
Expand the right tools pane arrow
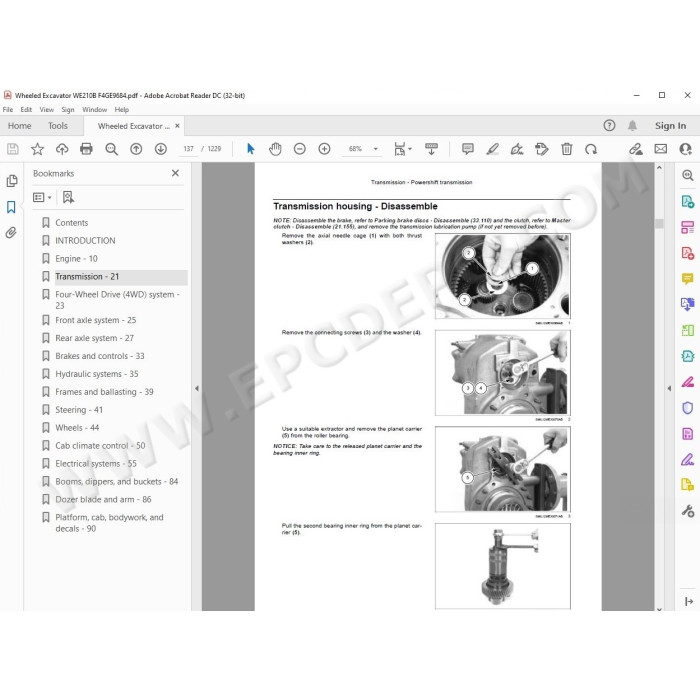[669, 388]
